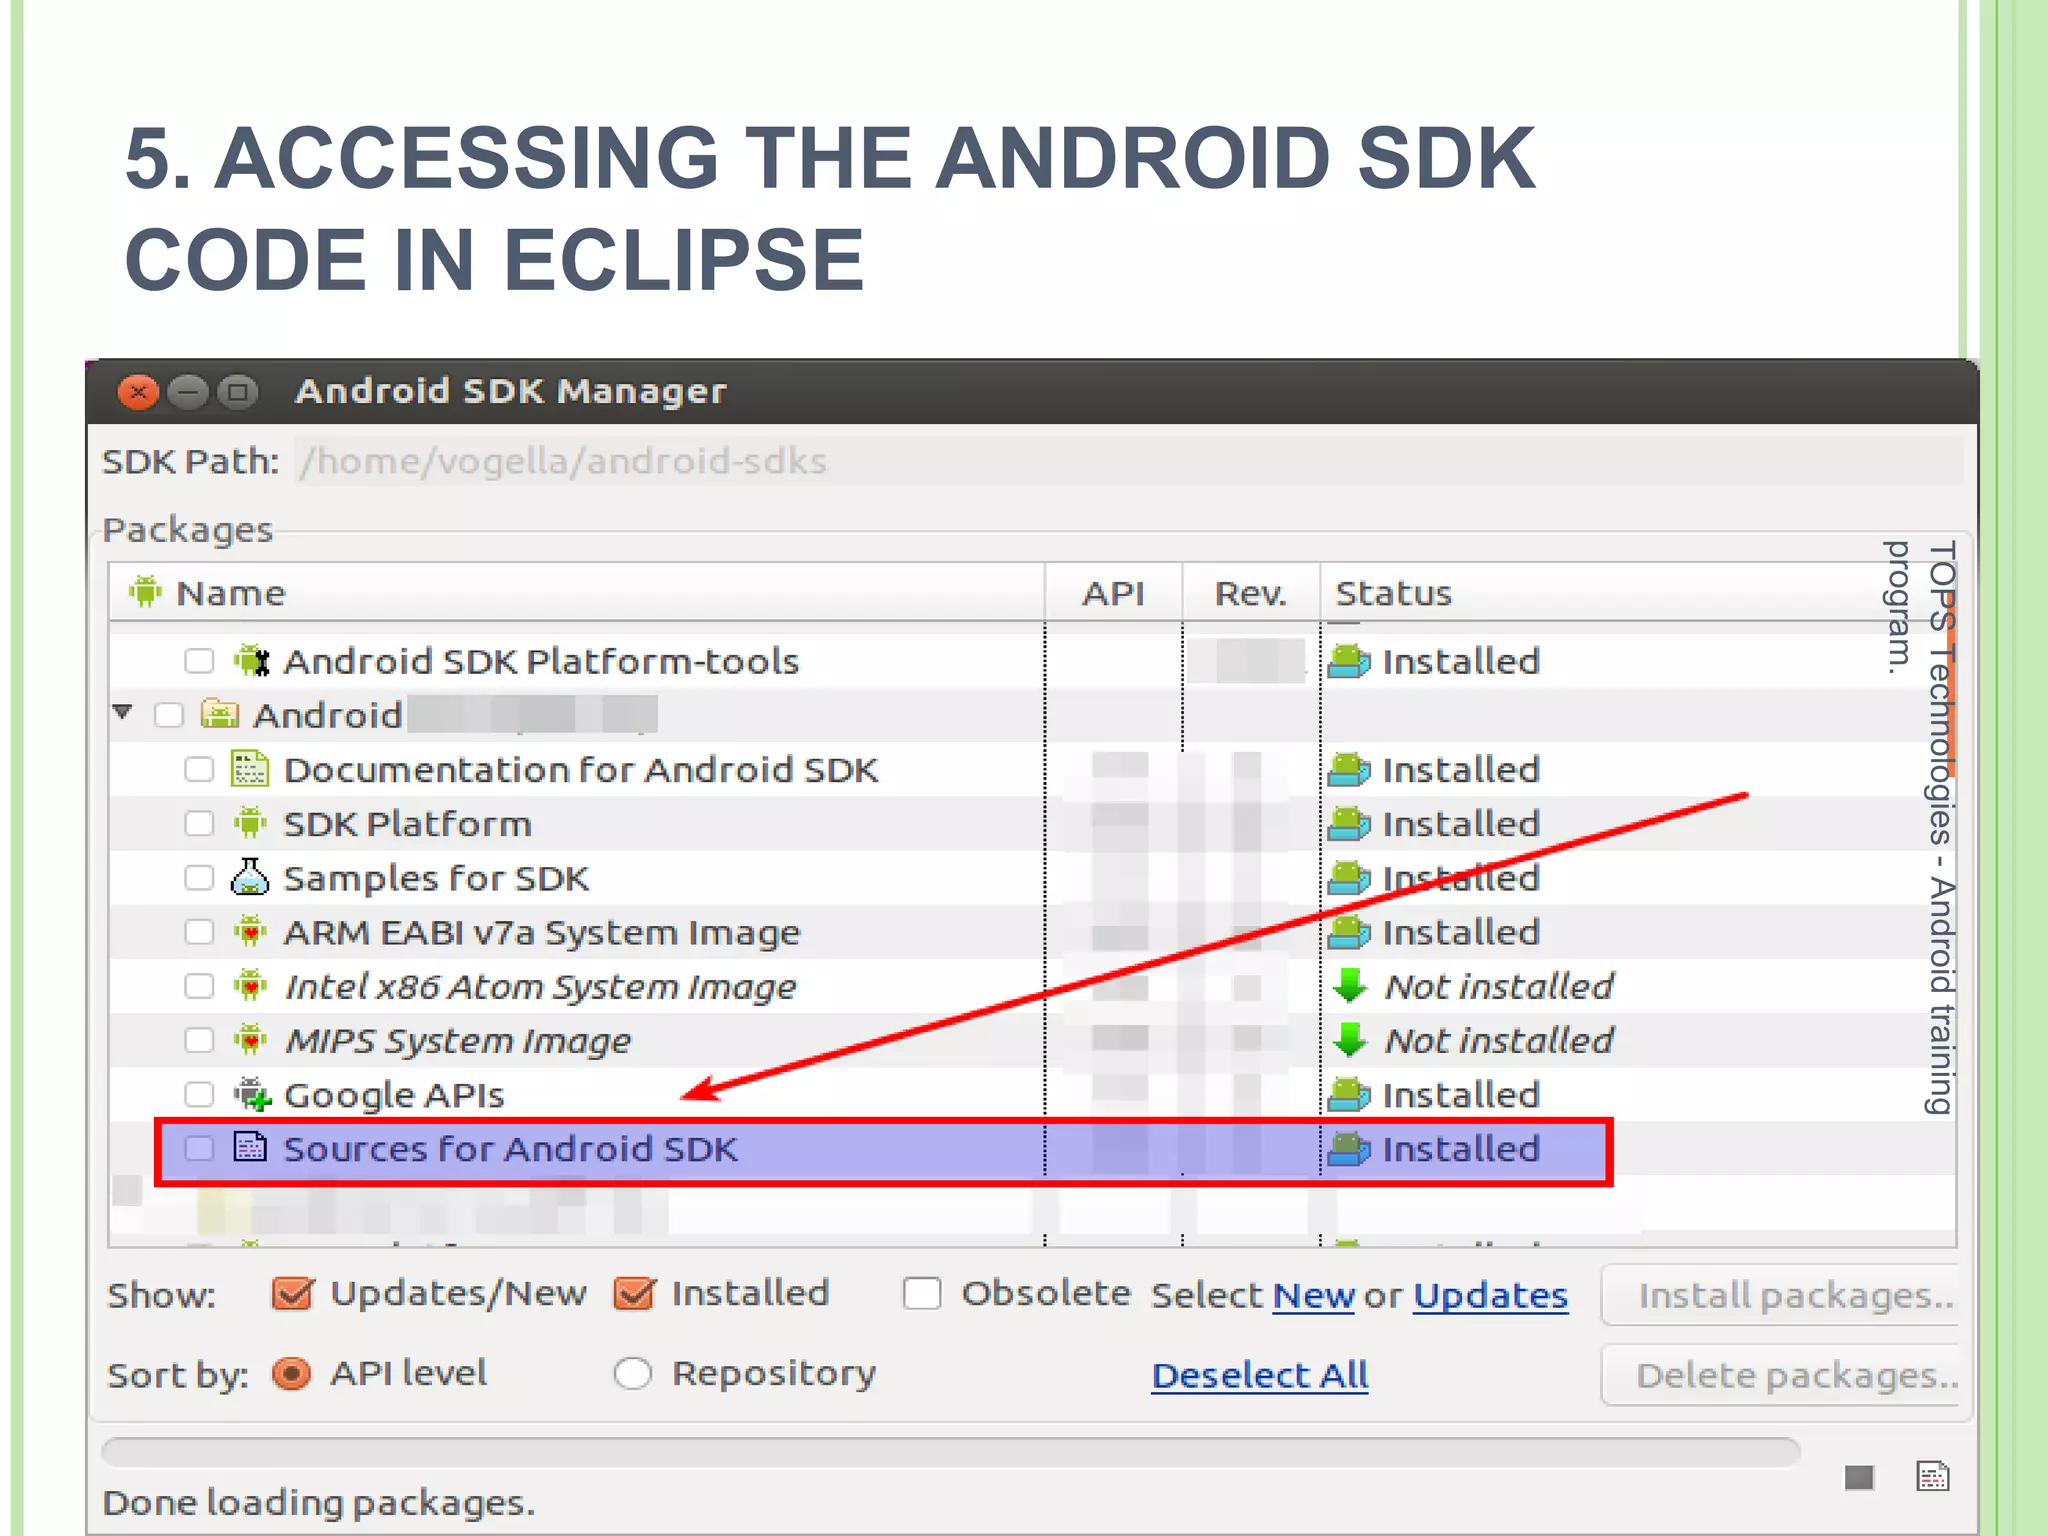Click the loading progress bar
This screenshot has height=1536, width=2048.
951,1452
